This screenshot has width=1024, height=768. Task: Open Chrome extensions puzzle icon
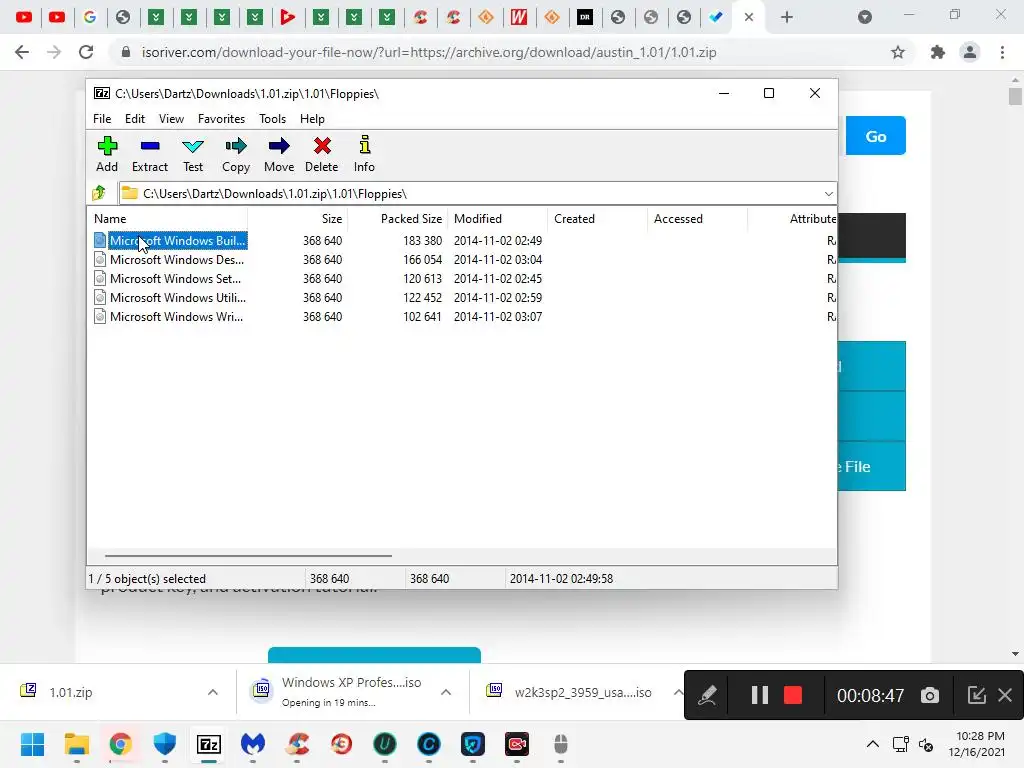click(x=938, y=52)
